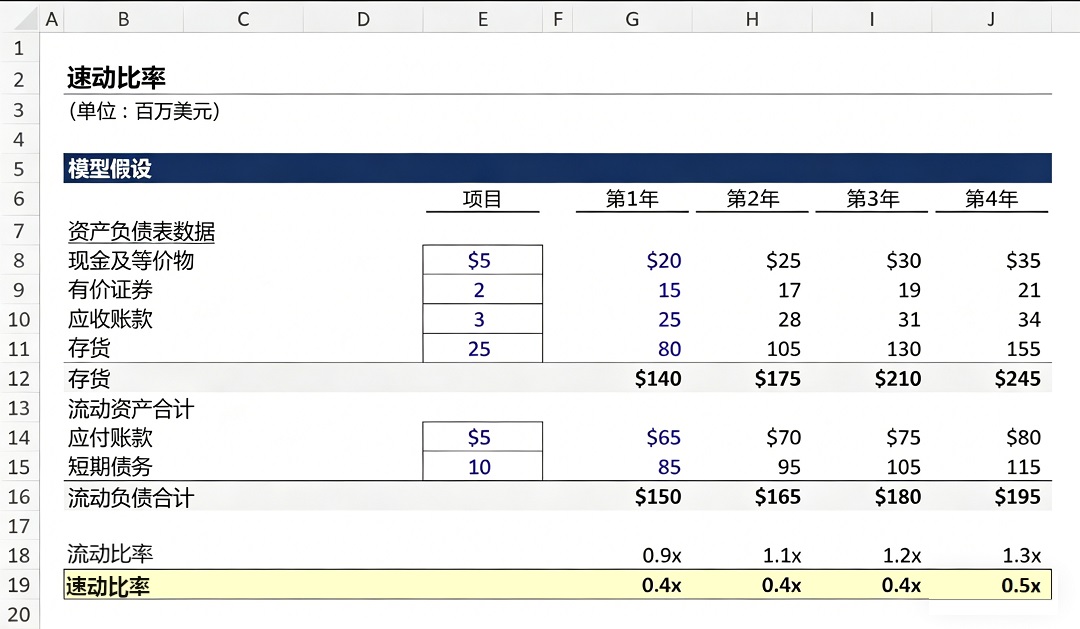Click the input cell with value 3

coord(483,320)
